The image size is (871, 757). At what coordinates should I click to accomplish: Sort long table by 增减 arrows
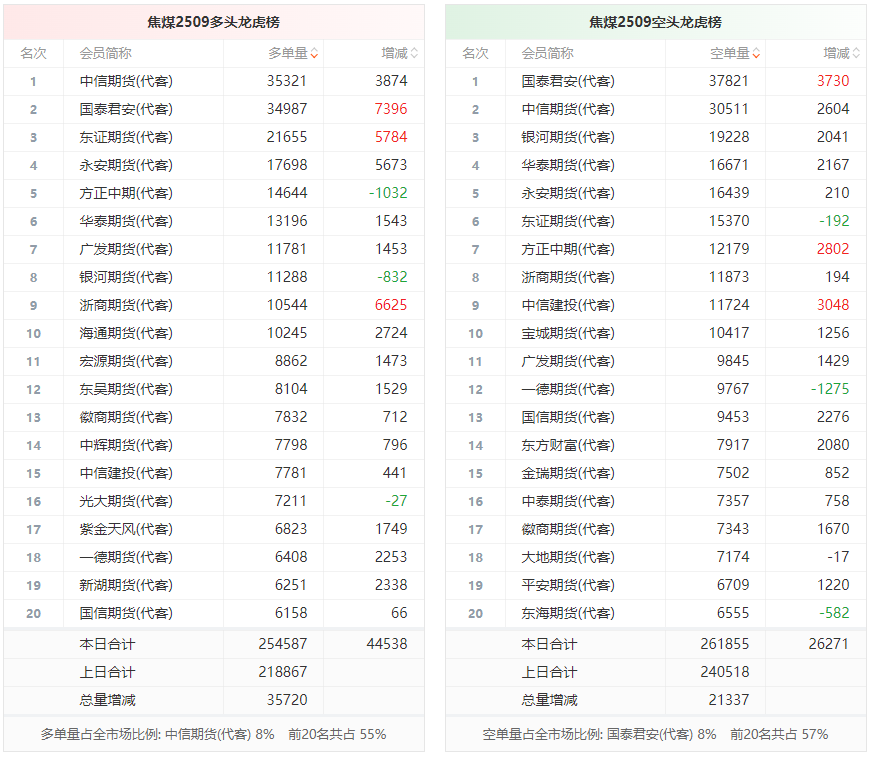point(414,53)
